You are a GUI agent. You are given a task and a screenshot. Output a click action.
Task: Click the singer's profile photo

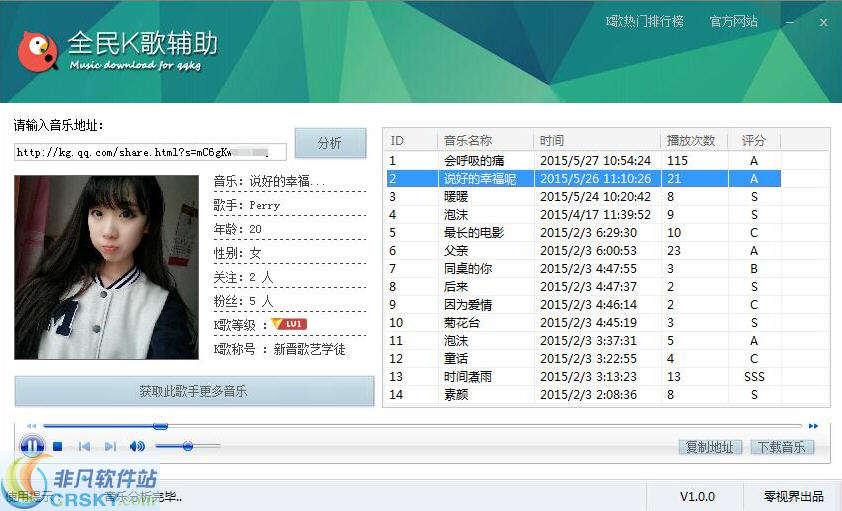coord(106,267)
